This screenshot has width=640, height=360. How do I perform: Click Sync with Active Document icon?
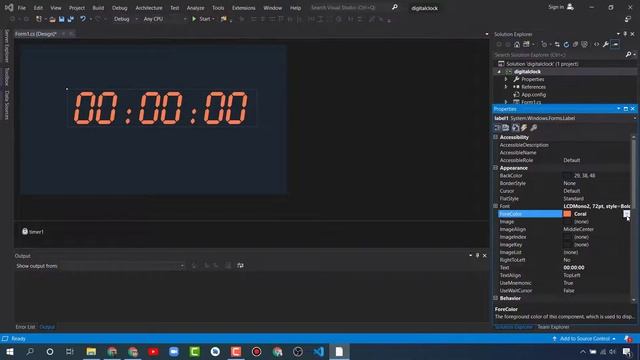[x=557, y=44]
